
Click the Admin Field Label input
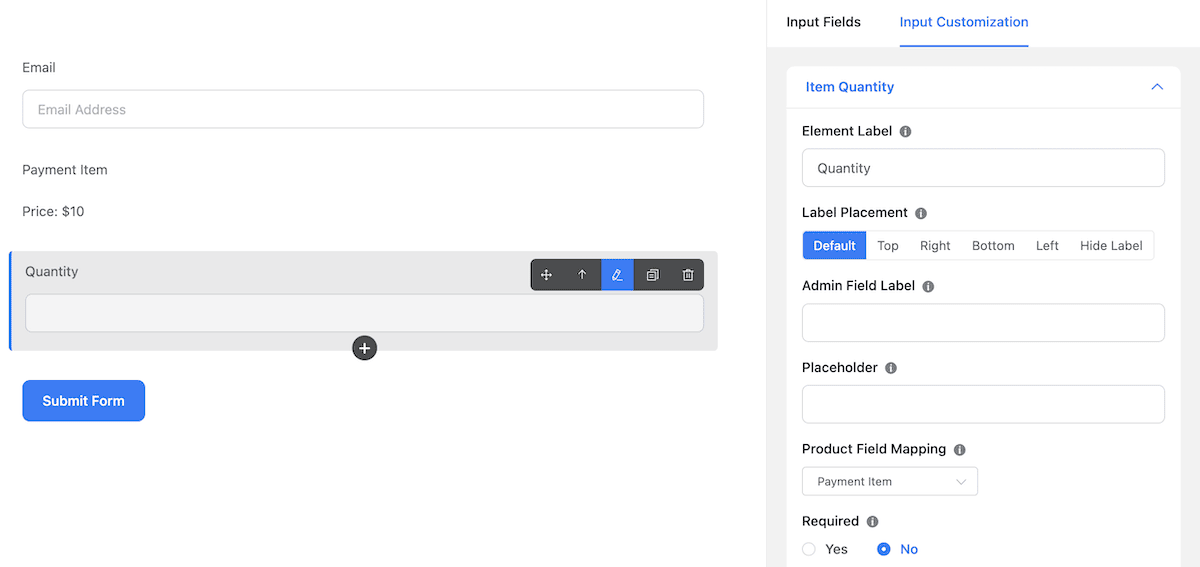pos(983,323)
